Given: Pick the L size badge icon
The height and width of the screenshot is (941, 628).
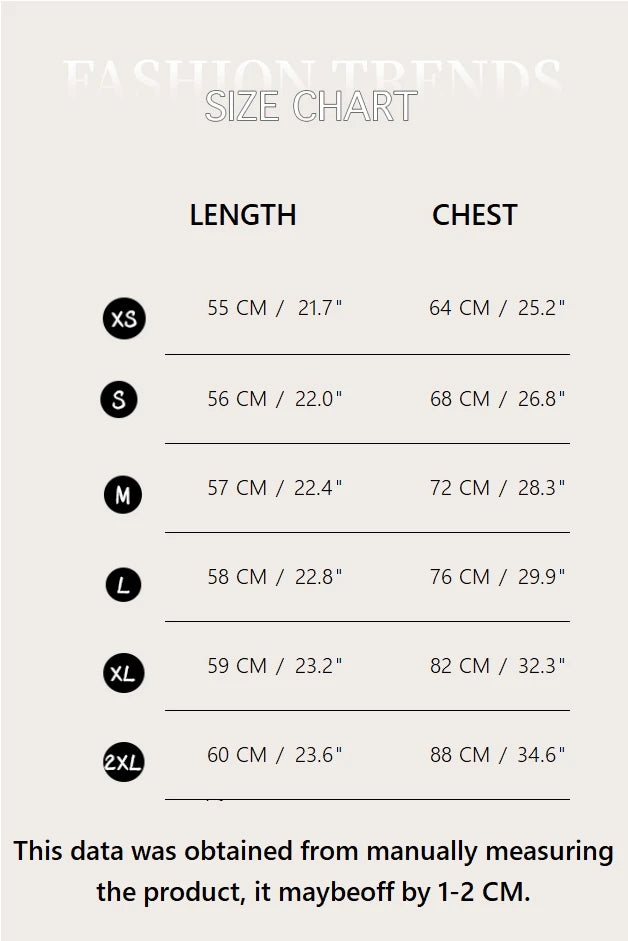Looking at the screenshot, I should [x=123, y=584].
